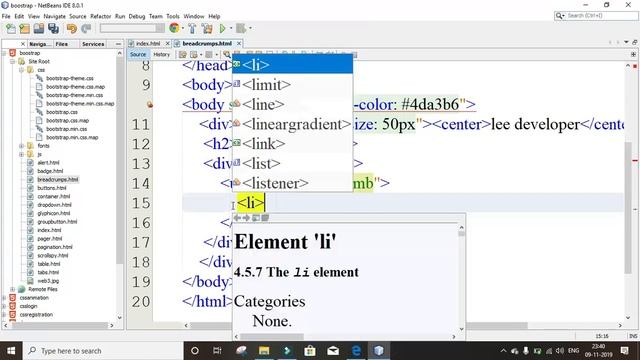The image size is (640, 360).
Task: Open the File menu
Action: click(x=6, y=16)
